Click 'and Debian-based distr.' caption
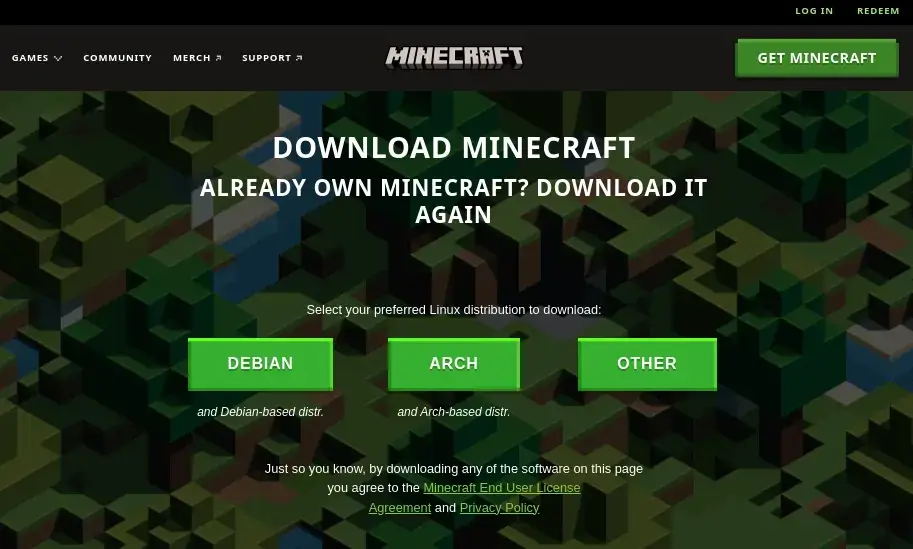The width and height of the screenshot is (913, 549). click(x=260, y=412)
